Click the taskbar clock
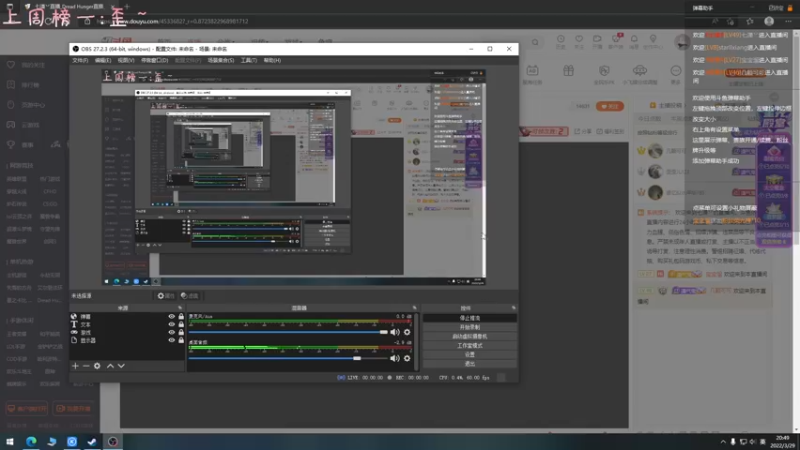The image size is (800, 450). 782,442
